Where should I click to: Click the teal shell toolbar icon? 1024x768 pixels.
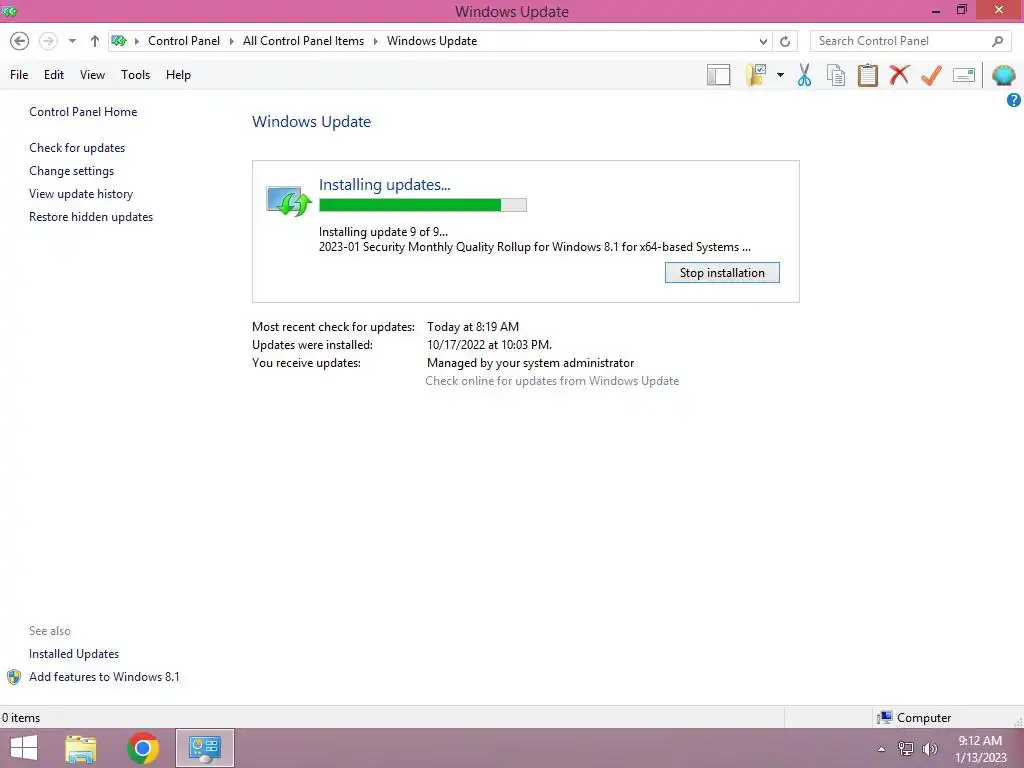click(1003, 75)
